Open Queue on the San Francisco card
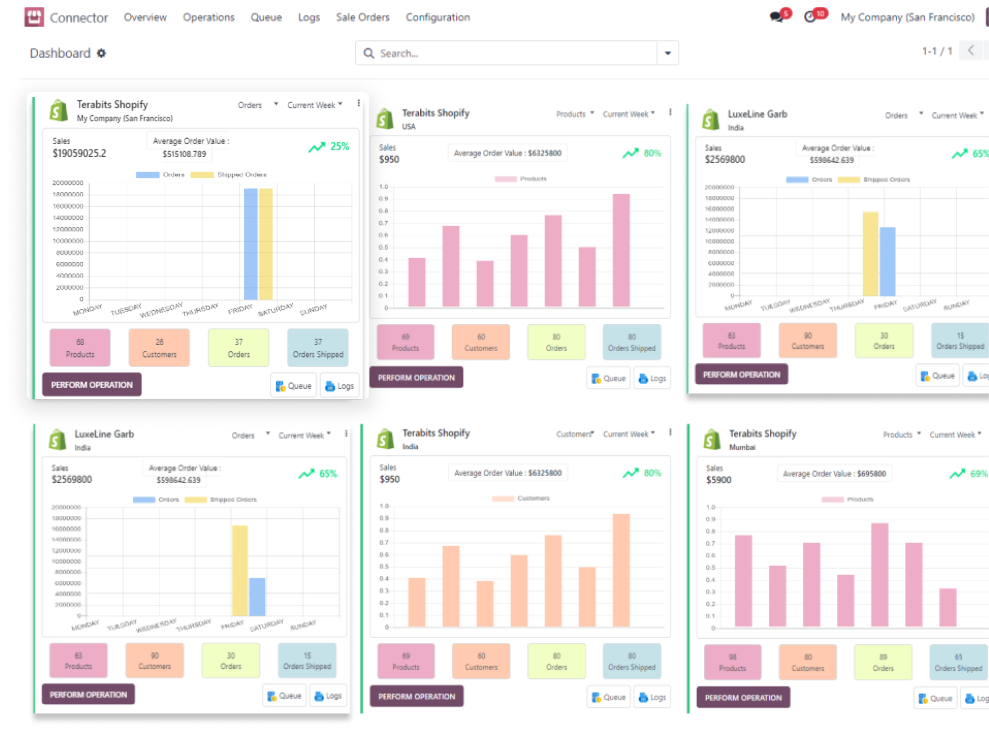989x734 pixels. [x=293, y=386]
